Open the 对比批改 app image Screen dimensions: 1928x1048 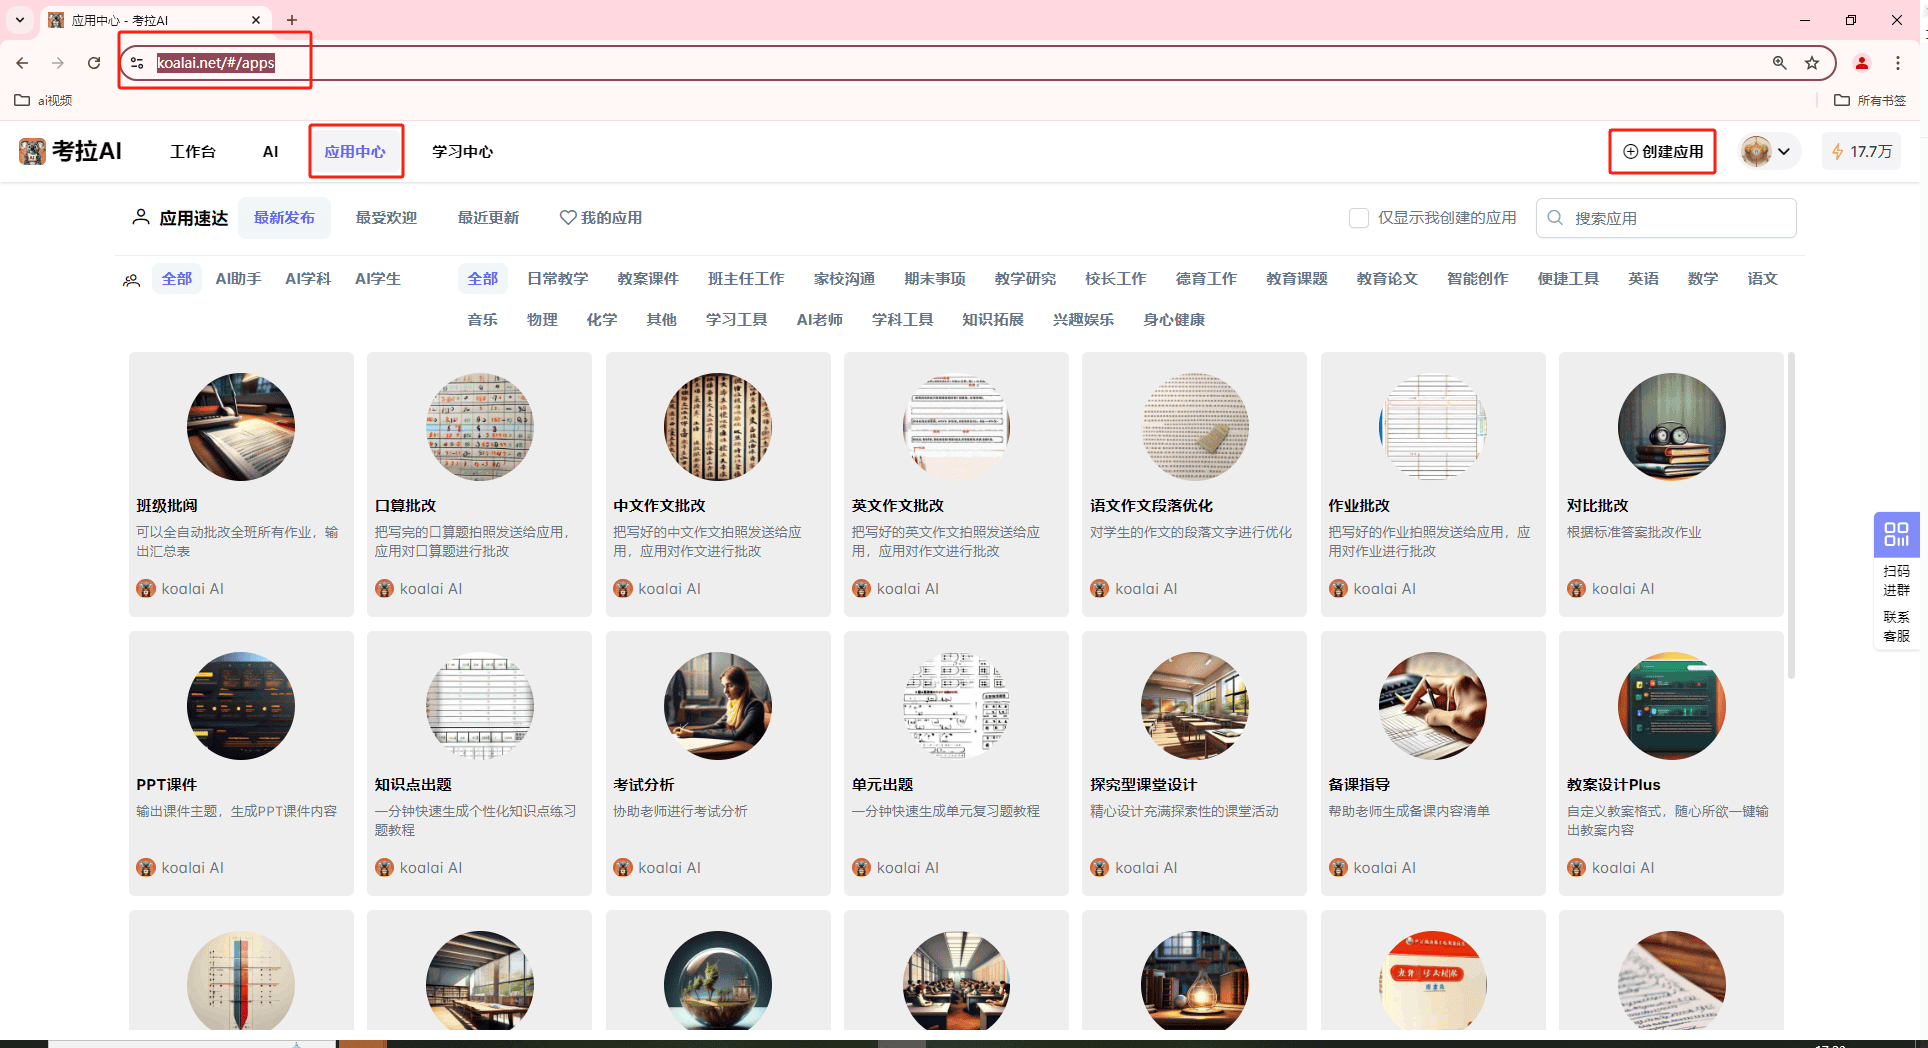point(1672,427)
